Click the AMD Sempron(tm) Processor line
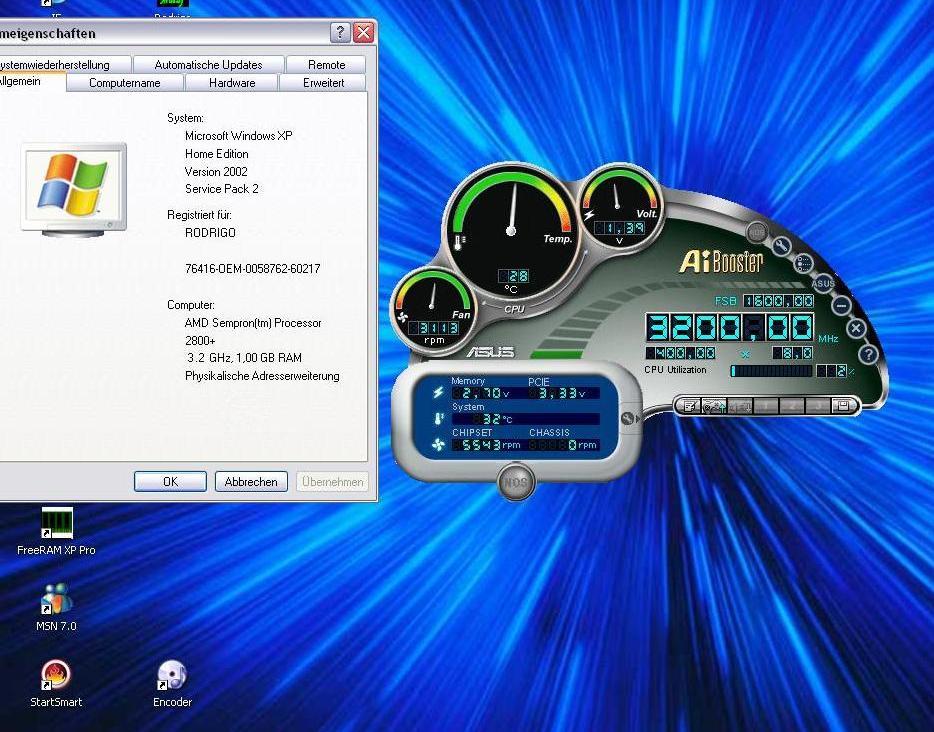Viewport: 934px width, 732px height. coord(253,323)
